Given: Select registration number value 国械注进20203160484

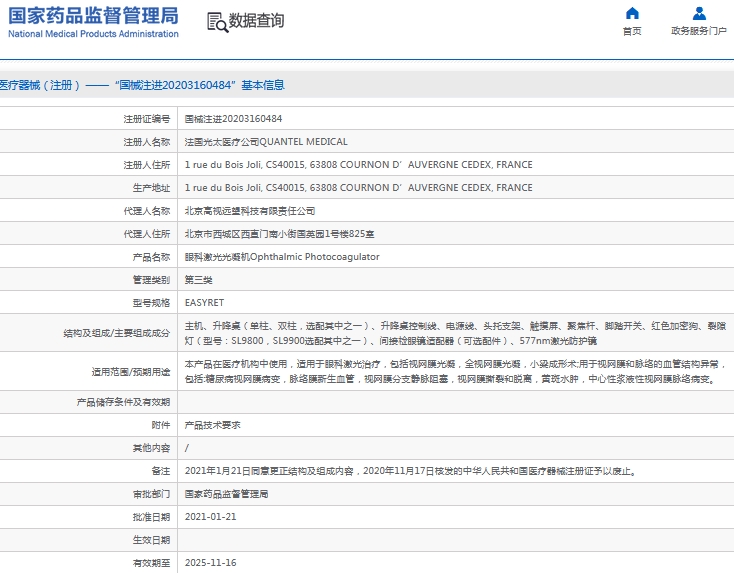Looking at the screenshot, I should tap(233, 119).
